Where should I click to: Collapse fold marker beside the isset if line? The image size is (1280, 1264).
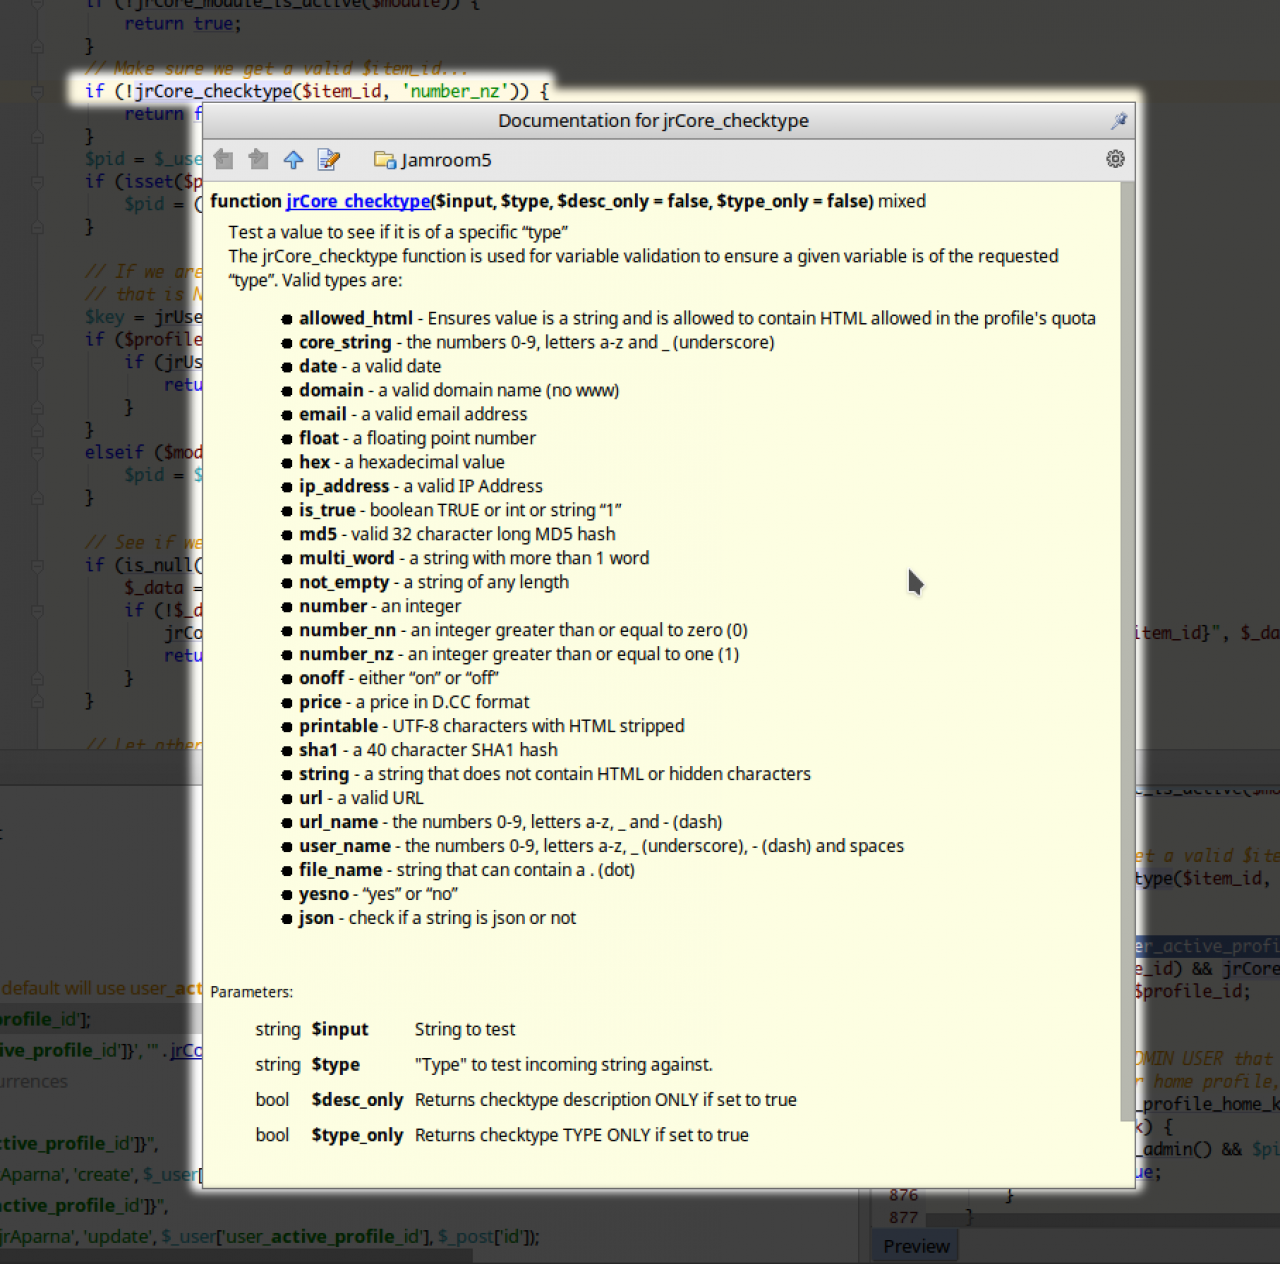coord(37,182)
